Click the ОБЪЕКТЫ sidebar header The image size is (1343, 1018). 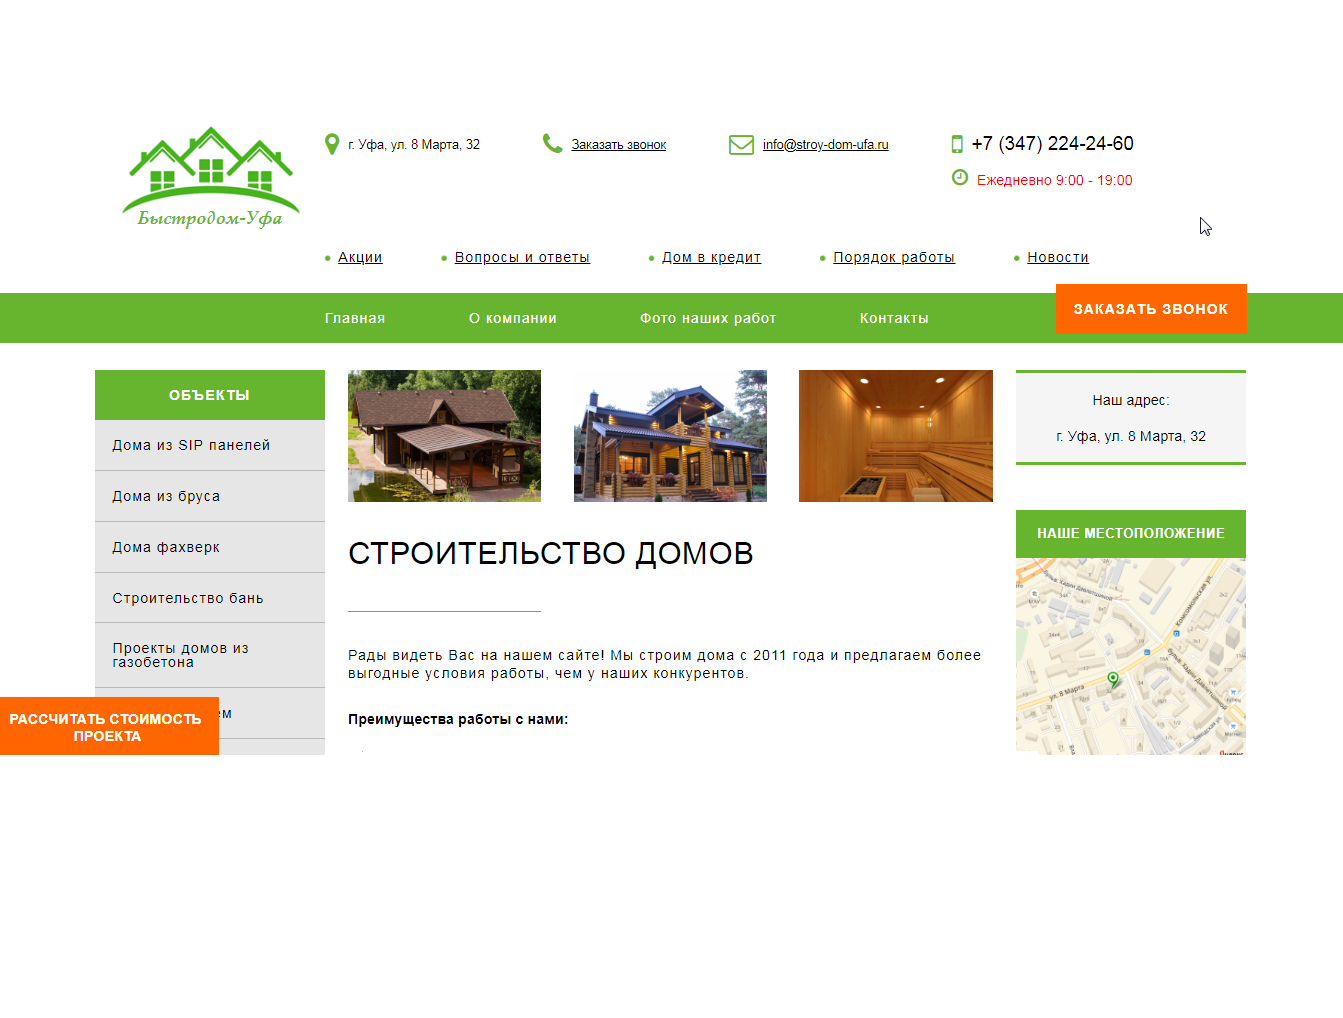pyautogui.click(x=210, y=395)
